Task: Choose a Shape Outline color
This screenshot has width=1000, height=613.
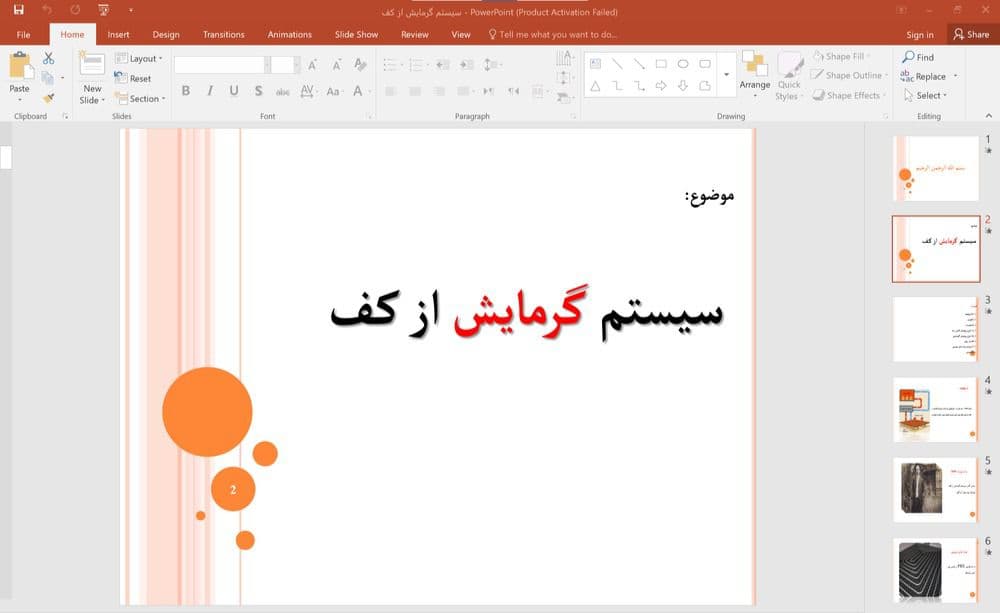Action: pos(849,75)
